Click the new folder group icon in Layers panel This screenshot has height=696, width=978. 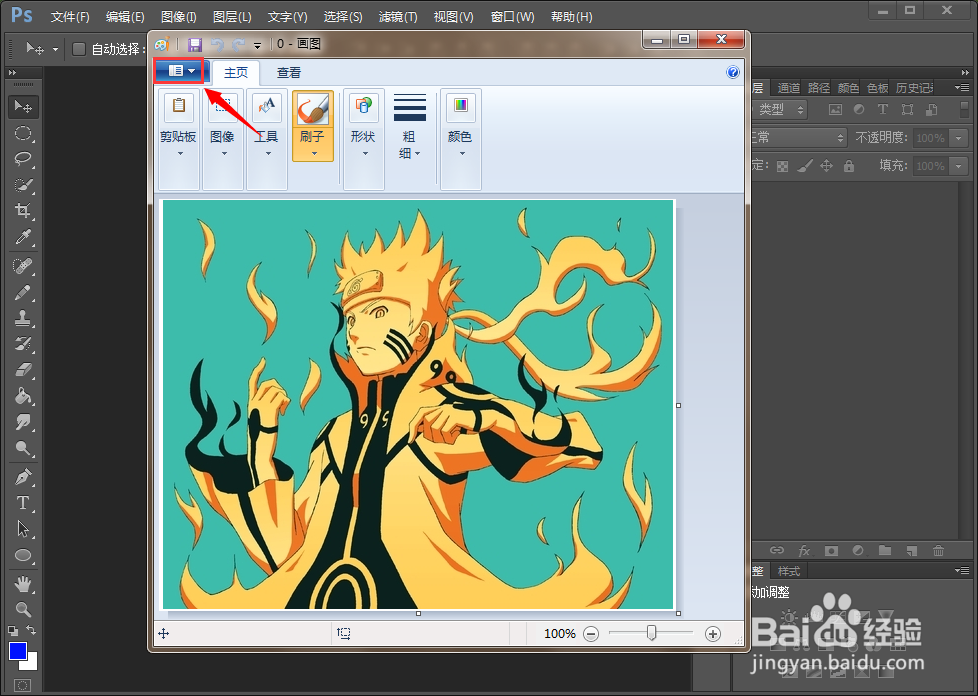coord(884,551)
